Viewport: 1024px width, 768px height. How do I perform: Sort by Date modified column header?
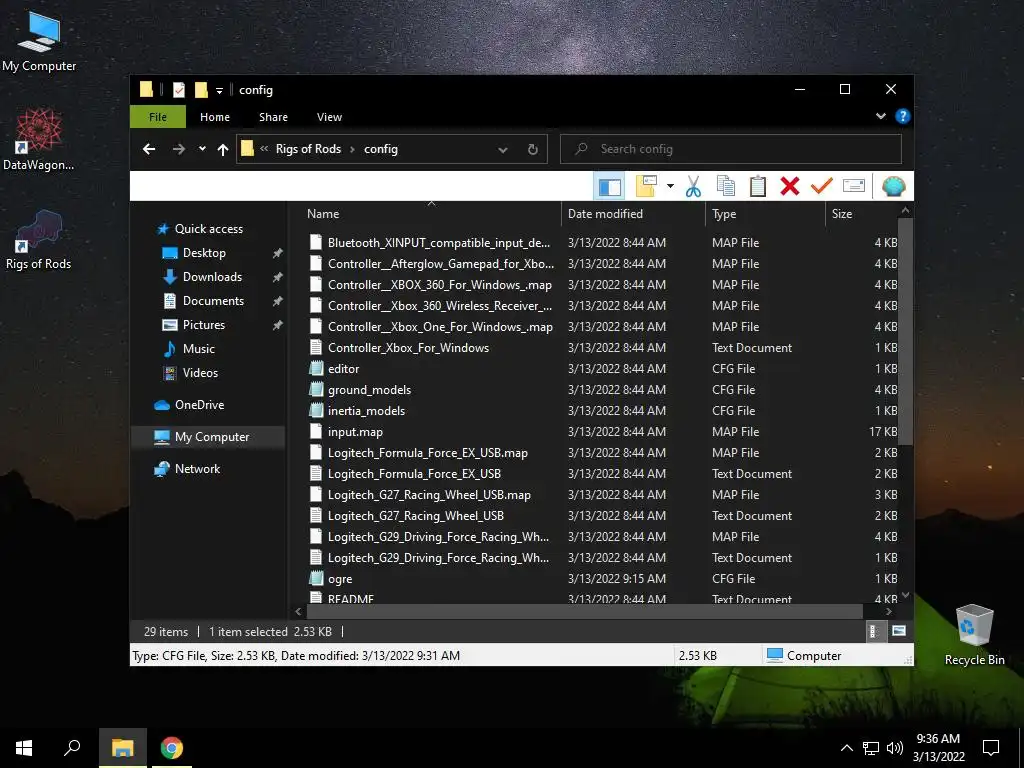click(633, 214)
